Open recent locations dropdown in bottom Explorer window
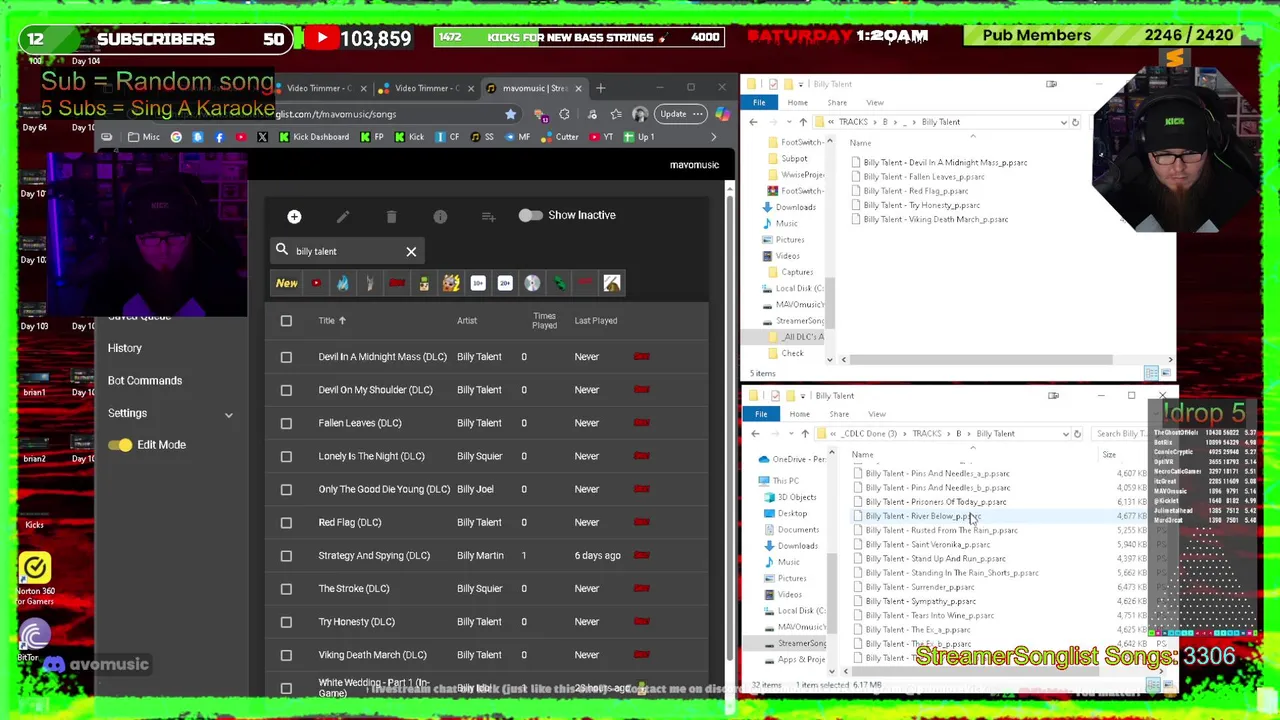 pos(792,434)
